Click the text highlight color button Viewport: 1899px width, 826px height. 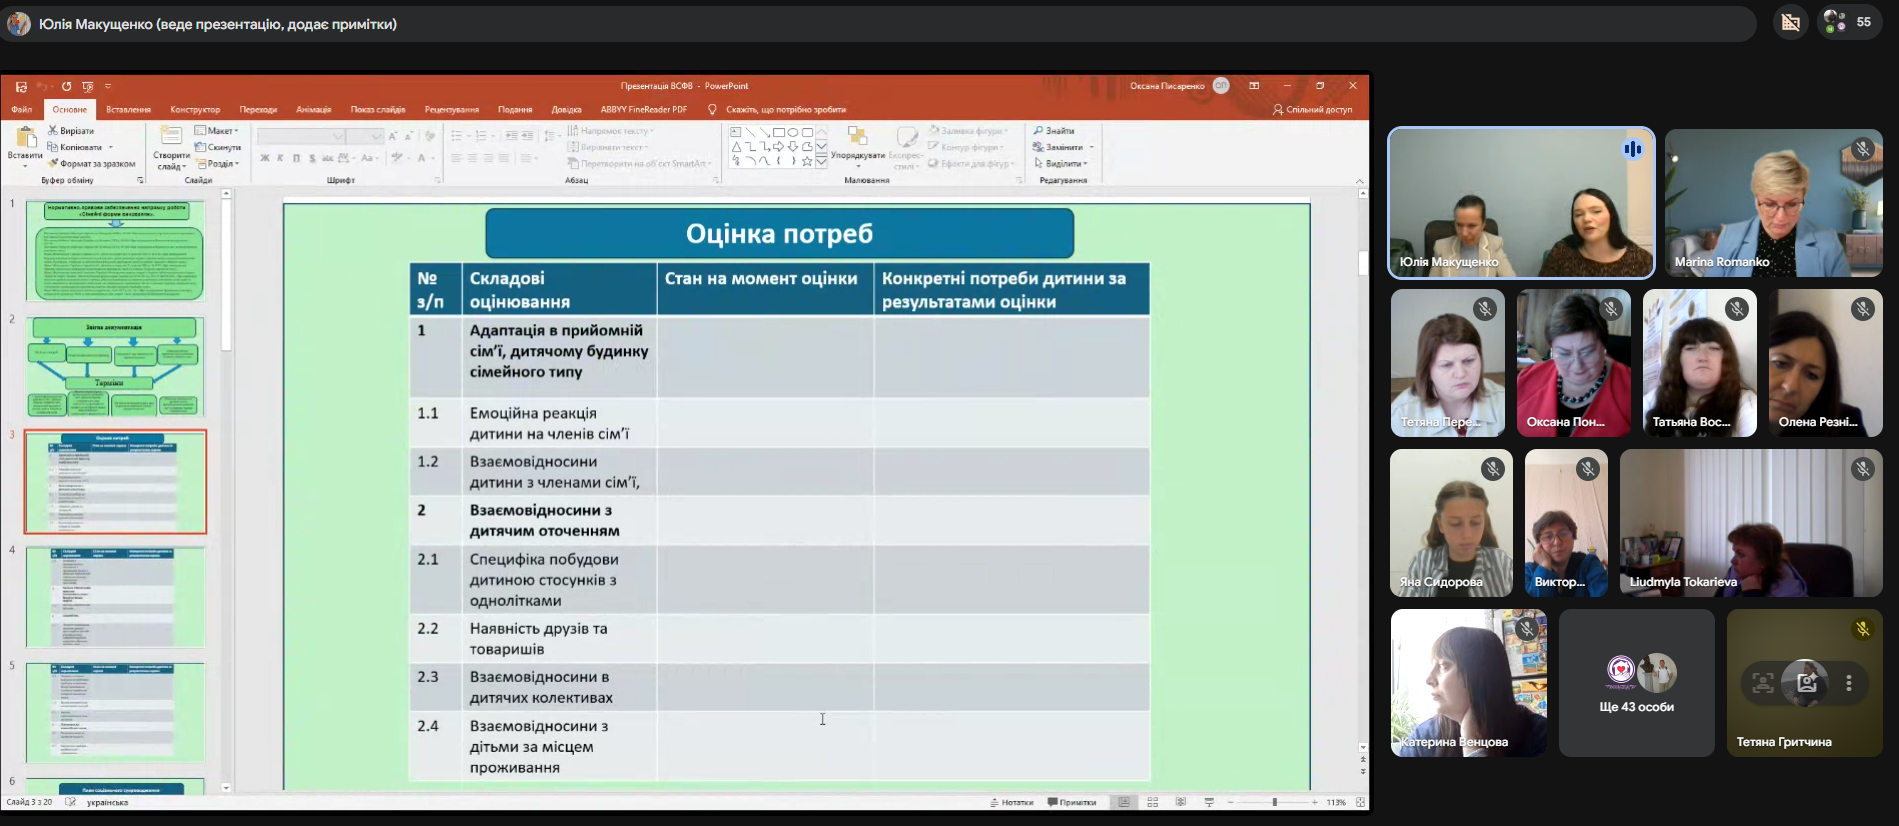coord(397,158)
